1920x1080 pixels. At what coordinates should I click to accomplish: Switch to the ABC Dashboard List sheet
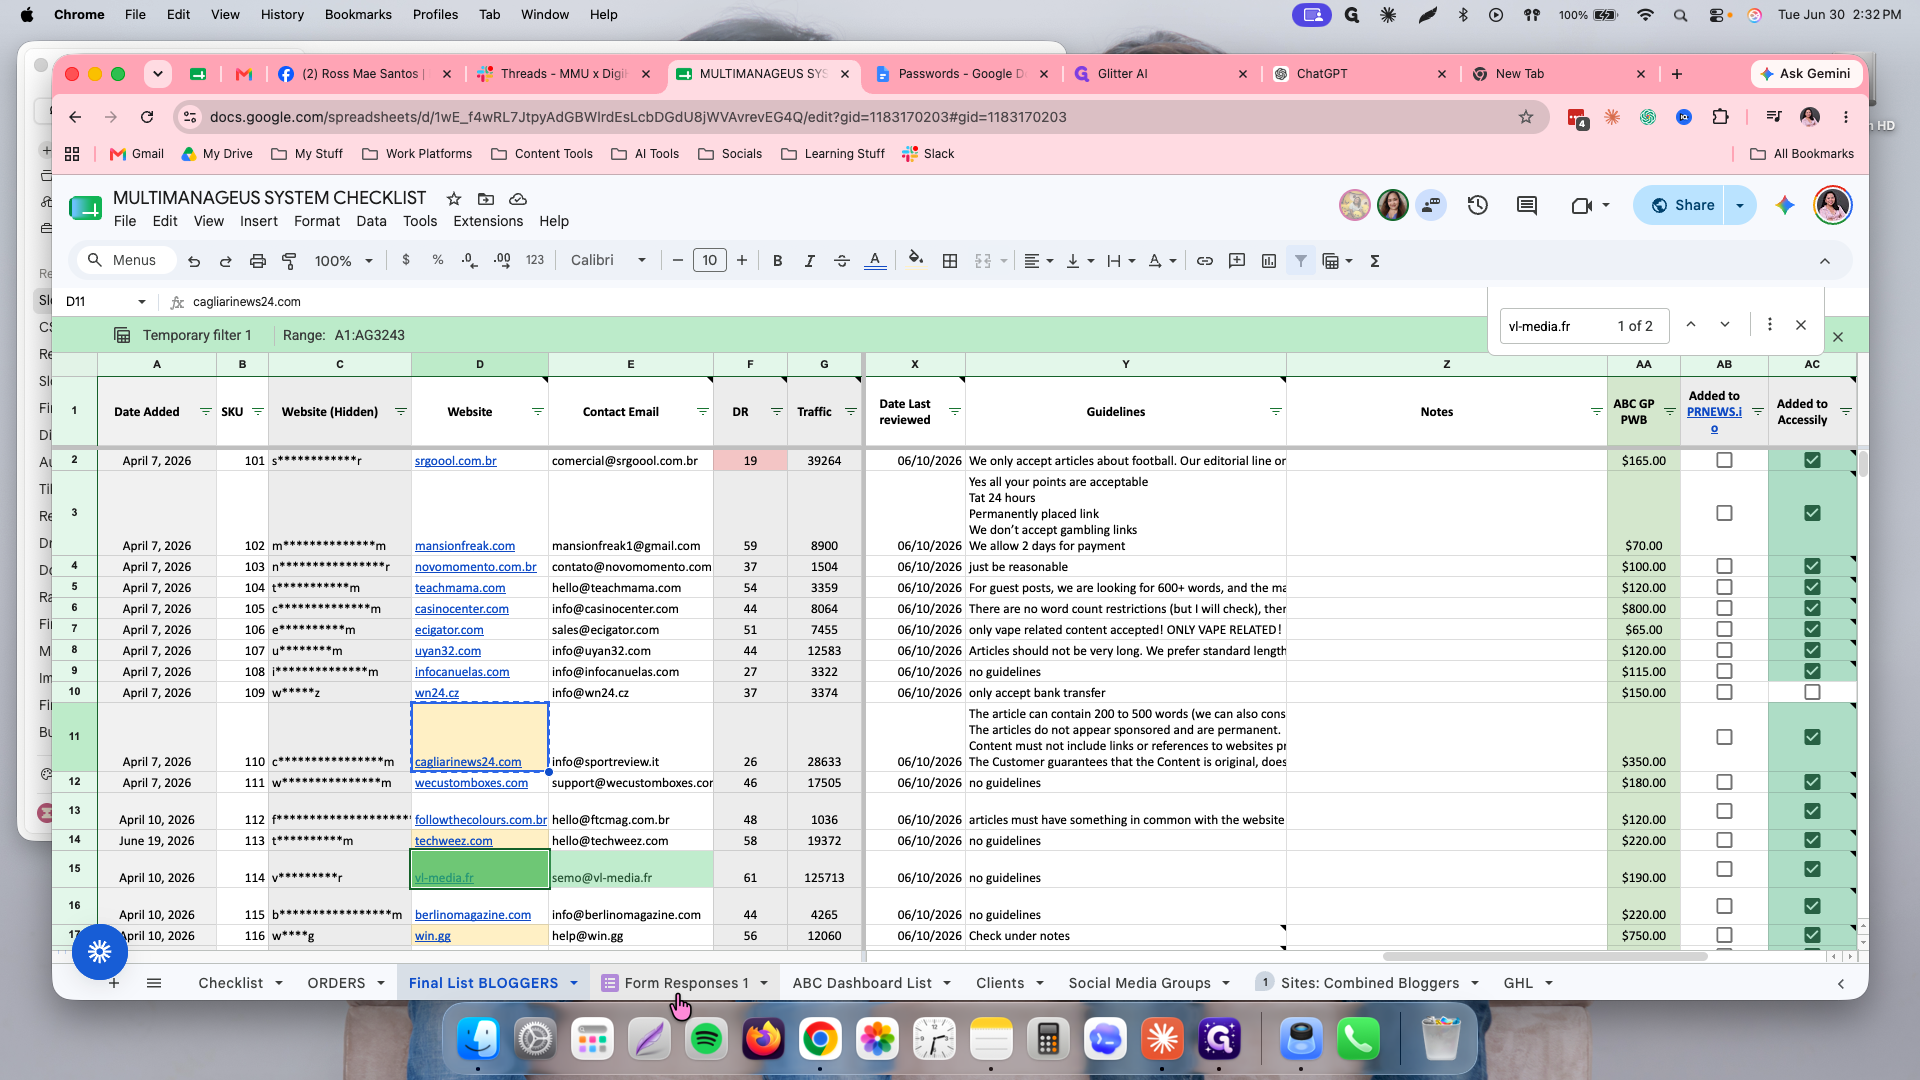[x=862, y=983]
